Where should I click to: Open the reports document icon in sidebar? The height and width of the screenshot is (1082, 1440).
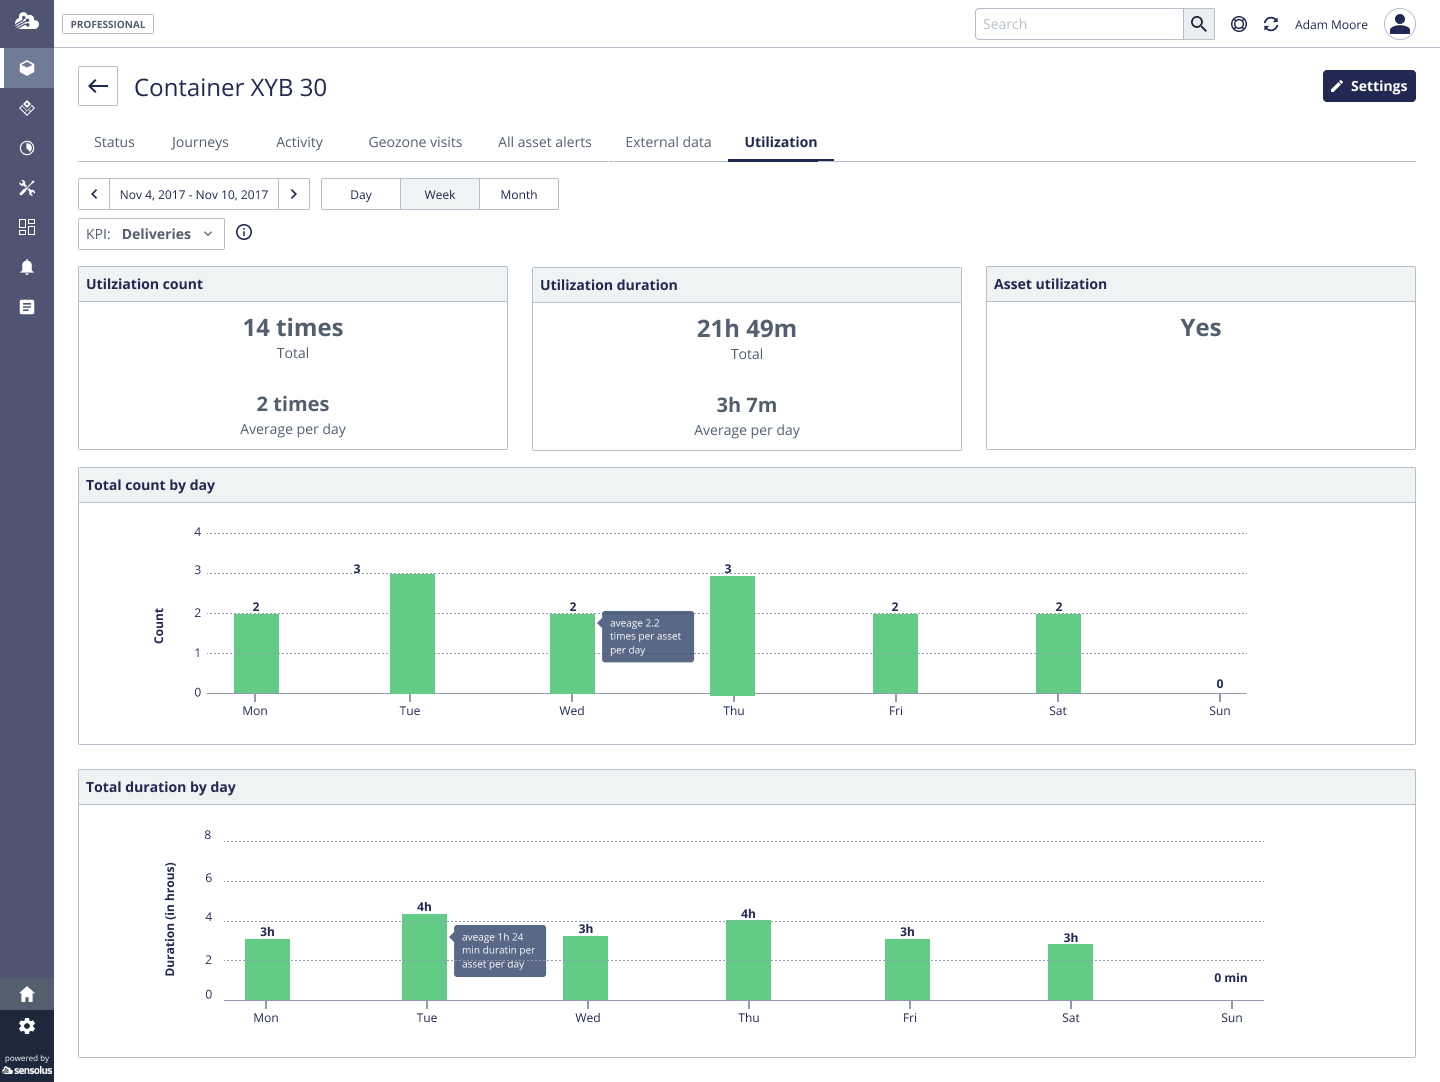[x=27, y=307]
